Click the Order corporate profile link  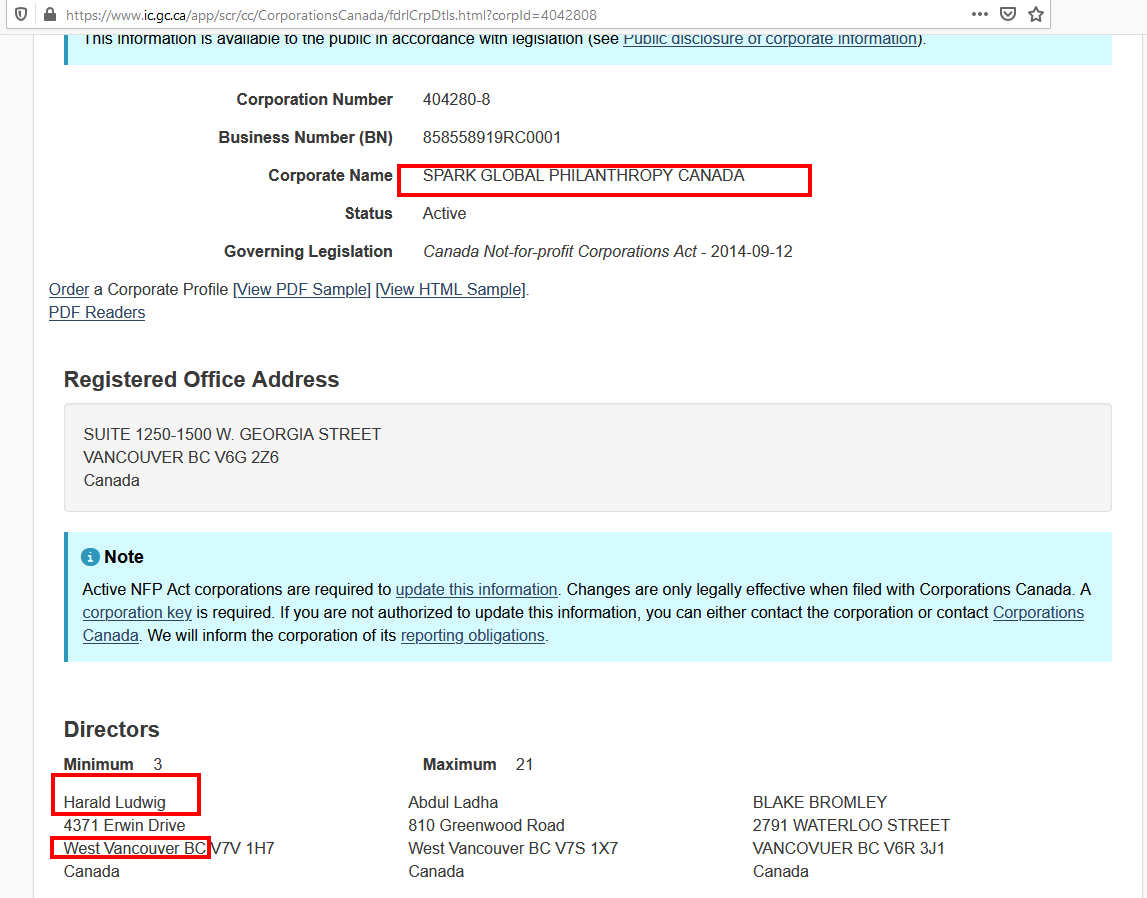coord(69,290)
